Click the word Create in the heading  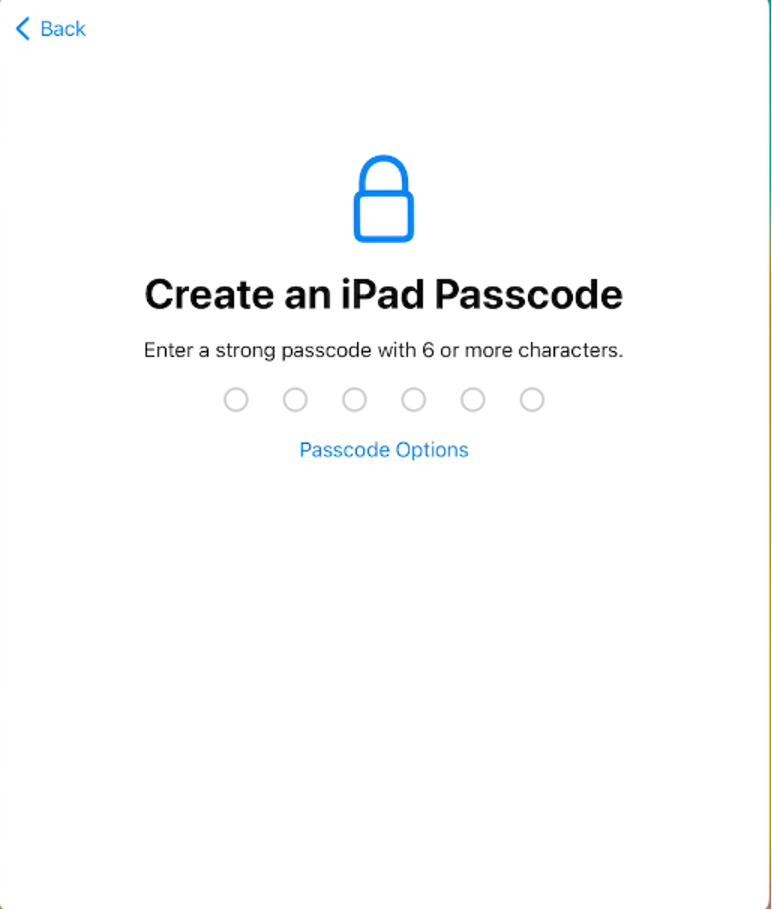(x=210, y=294)
